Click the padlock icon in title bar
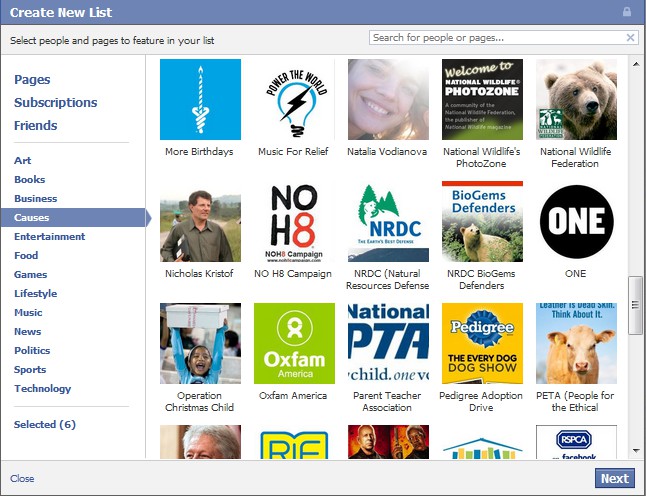The image size is (646, 496). (627, 12)
